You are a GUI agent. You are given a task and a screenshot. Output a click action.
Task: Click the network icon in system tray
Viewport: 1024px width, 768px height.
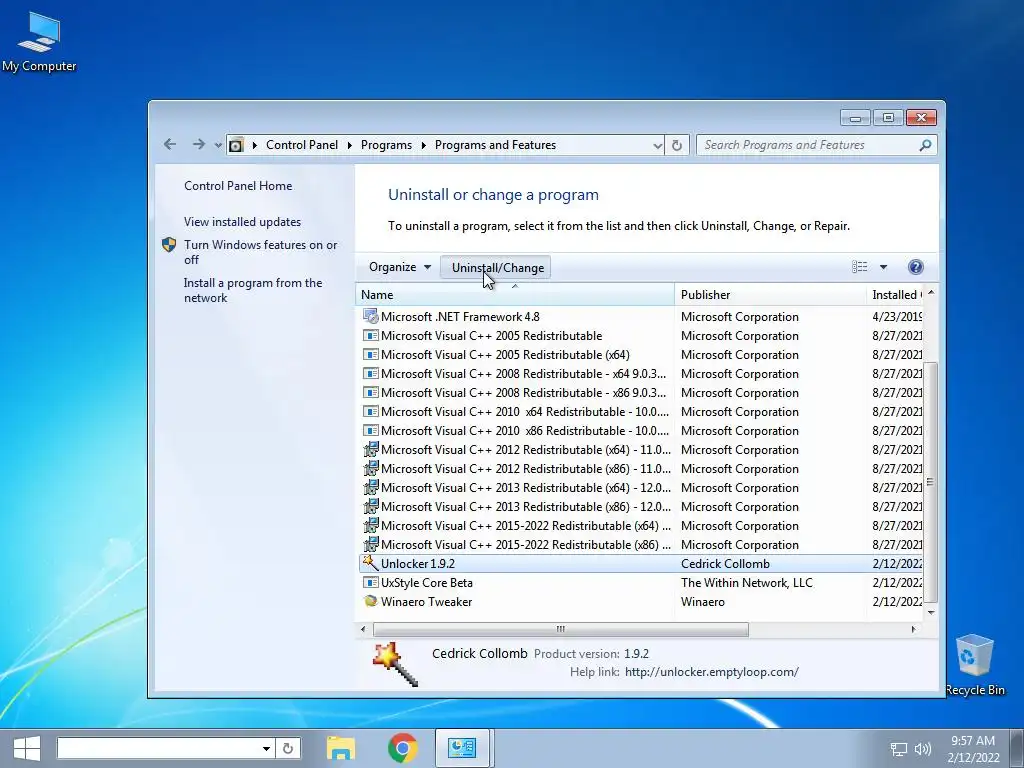tap(899, 749)
